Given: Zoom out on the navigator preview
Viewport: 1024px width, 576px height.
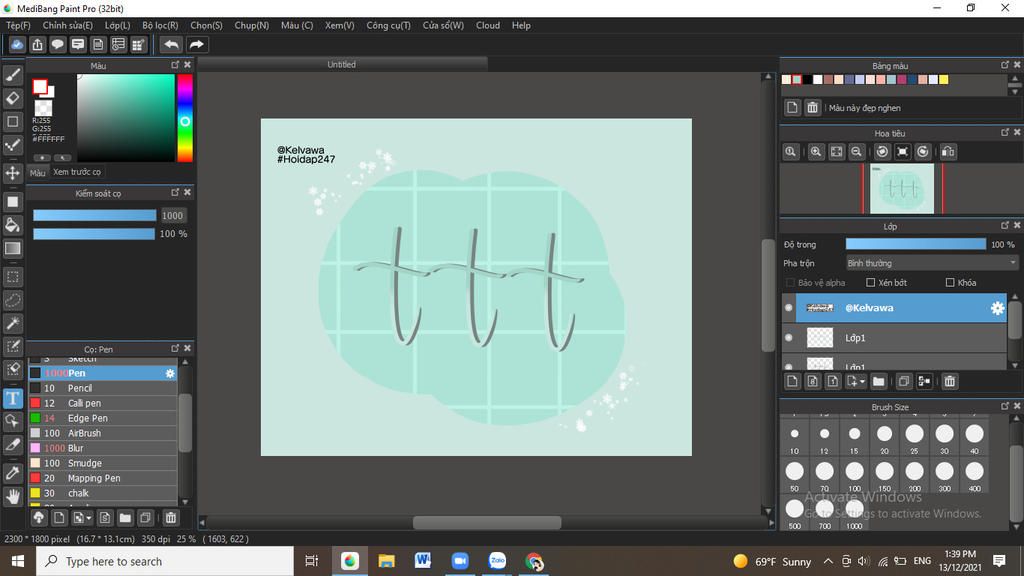Looking at the screenshot, I should [856, 152].
